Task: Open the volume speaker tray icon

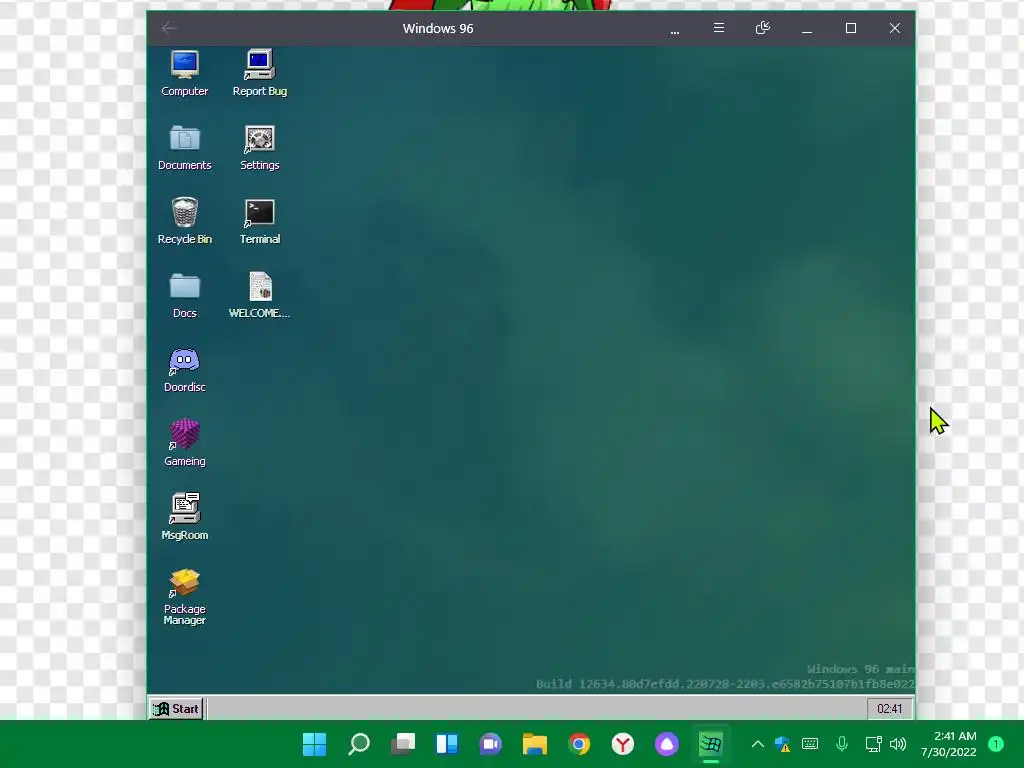Action: tap(898, 744)
